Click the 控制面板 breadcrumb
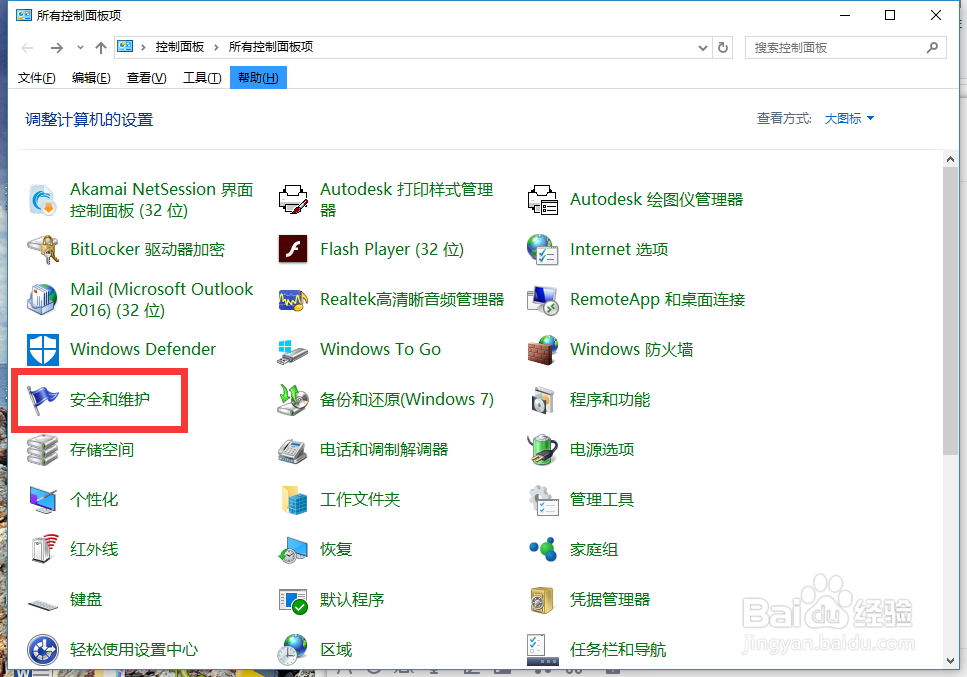 tap(179, 47)
